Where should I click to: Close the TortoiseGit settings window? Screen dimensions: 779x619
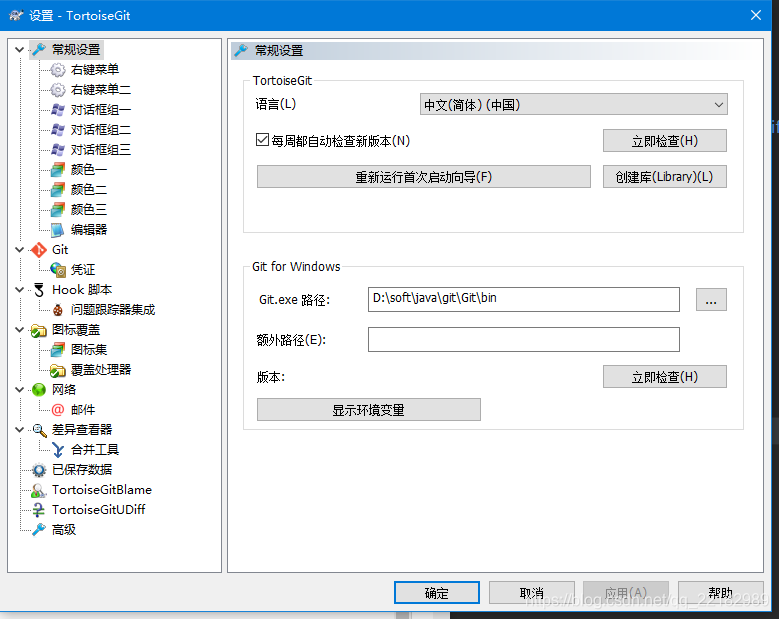point(756,15)
